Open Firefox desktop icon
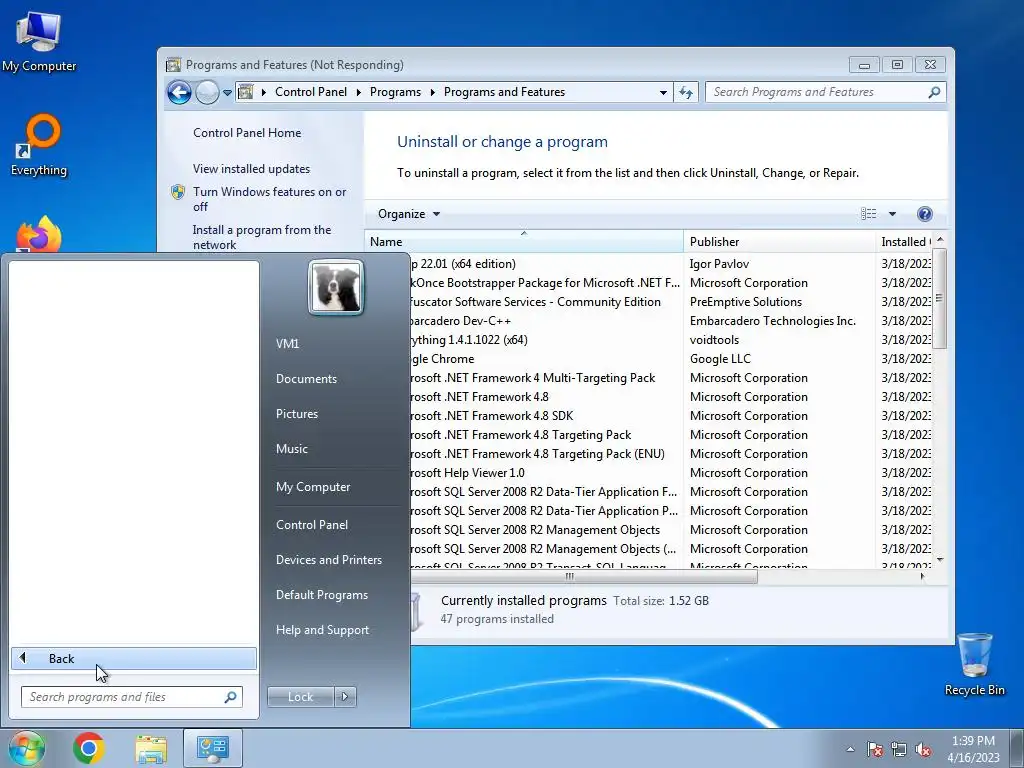 (39, 234)
